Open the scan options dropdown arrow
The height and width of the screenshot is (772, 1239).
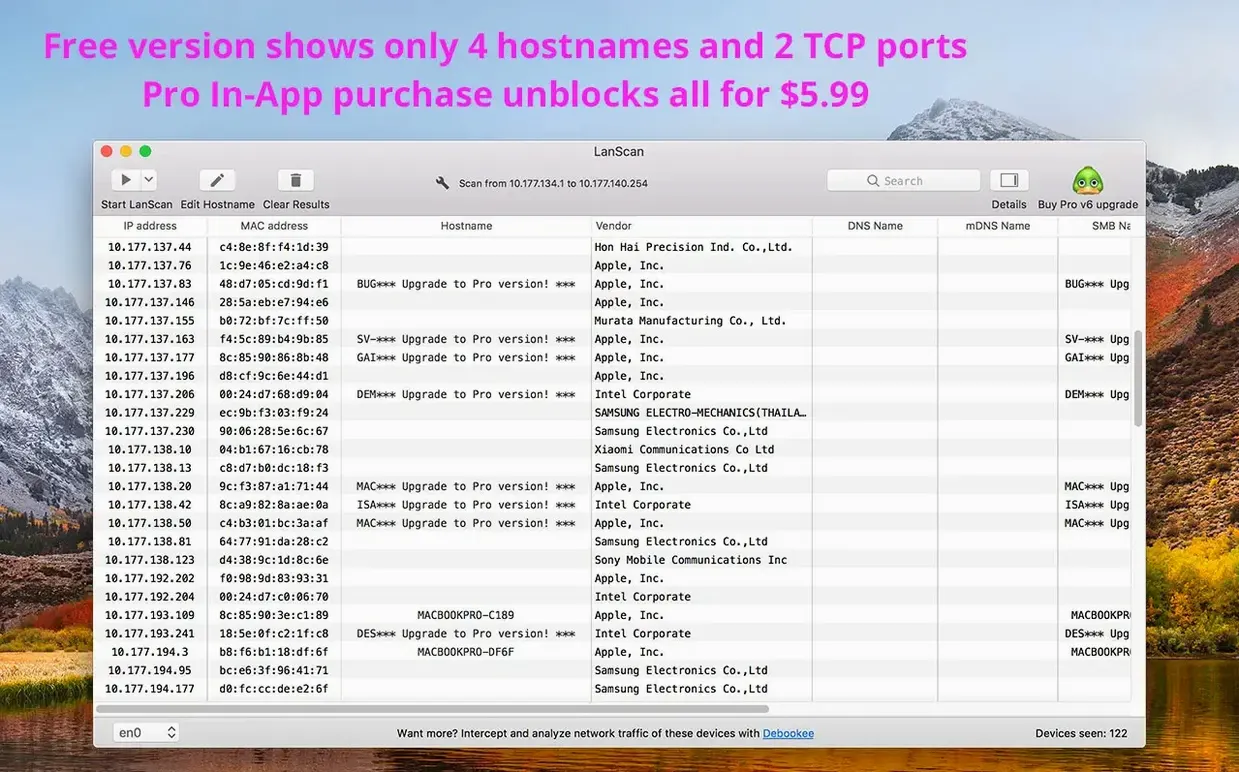(148, 180)
